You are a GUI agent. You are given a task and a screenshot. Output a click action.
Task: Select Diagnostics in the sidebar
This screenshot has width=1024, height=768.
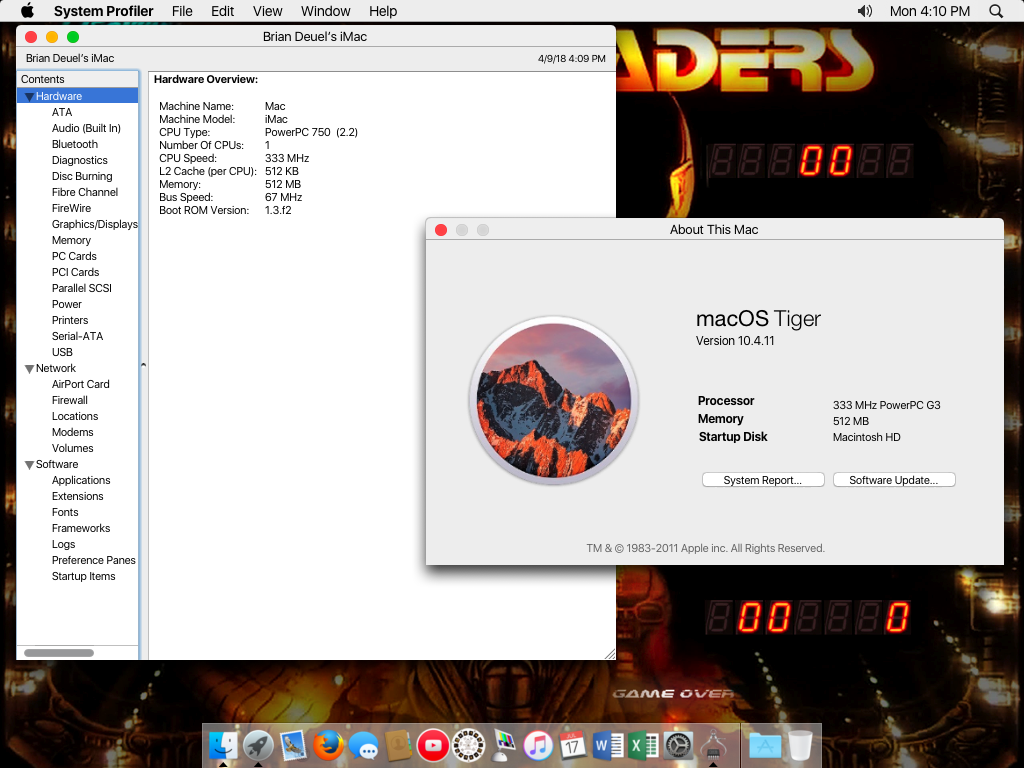point(80,160)
